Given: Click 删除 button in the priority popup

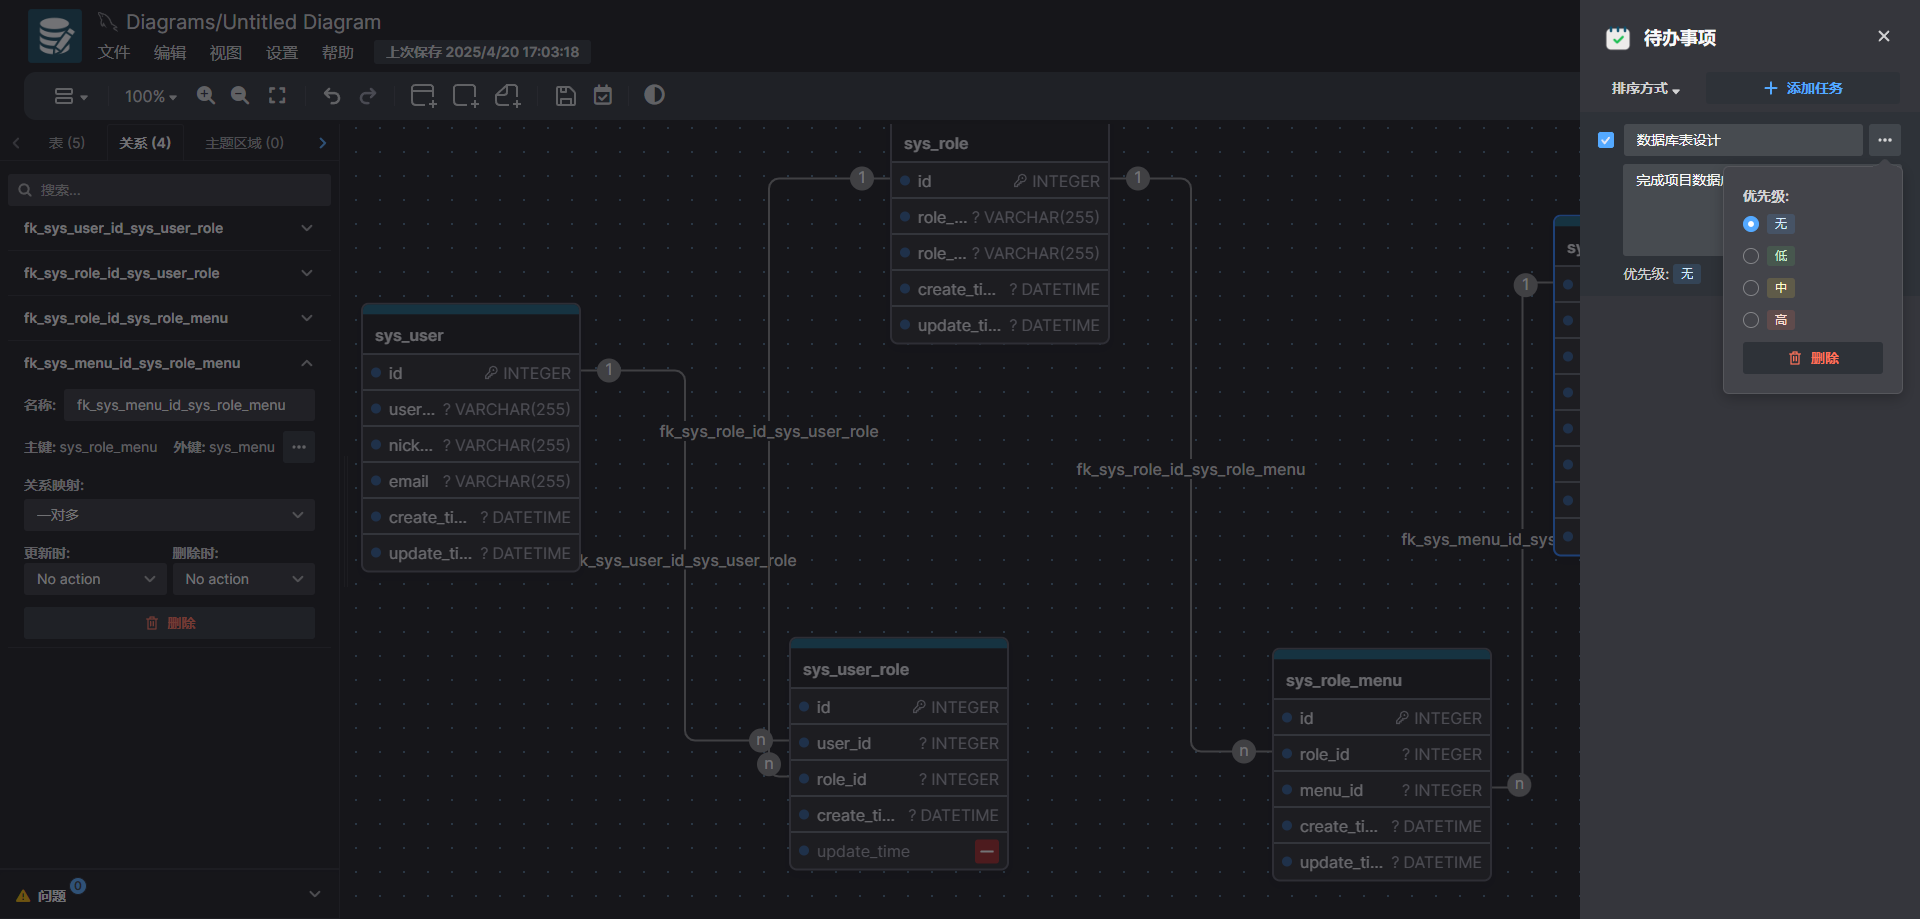Looking at the screenshot, I should (x=1812, y=358).
